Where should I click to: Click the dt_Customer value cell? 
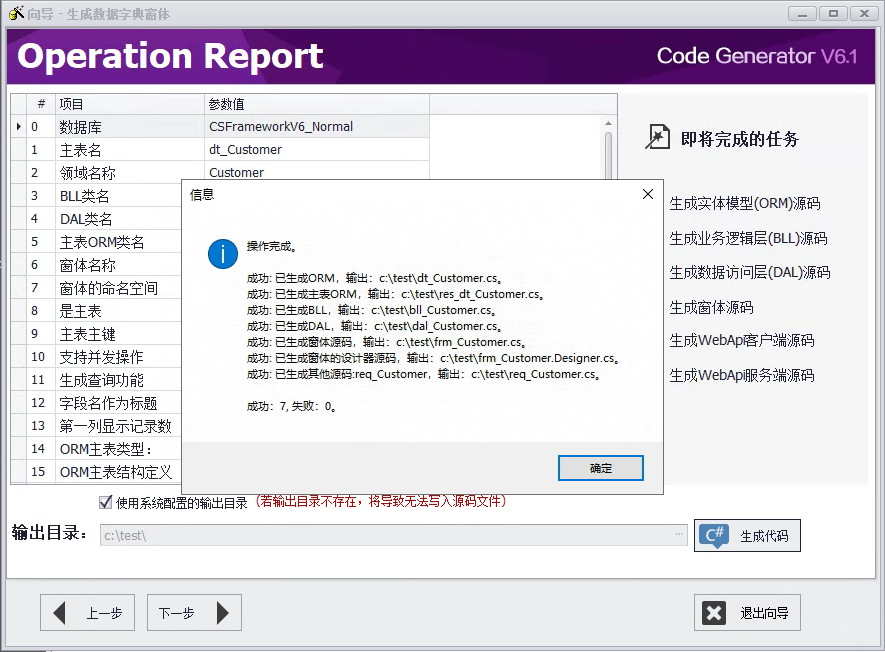click(x=317, y=150)
